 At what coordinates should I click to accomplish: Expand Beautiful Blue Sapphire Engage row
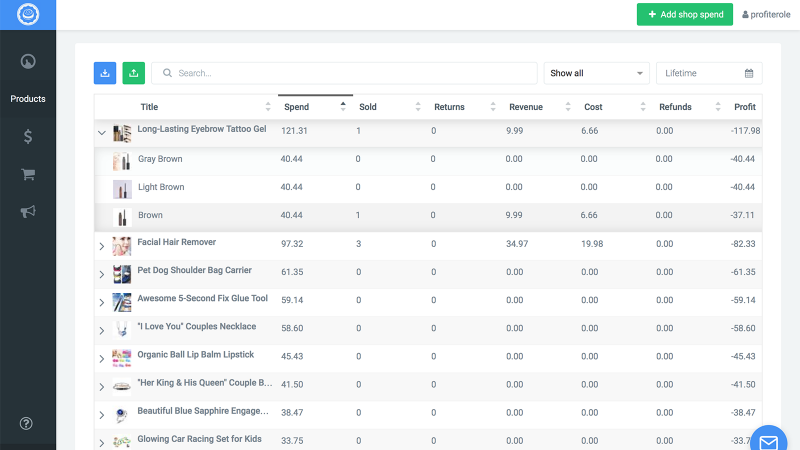[102, 414]
